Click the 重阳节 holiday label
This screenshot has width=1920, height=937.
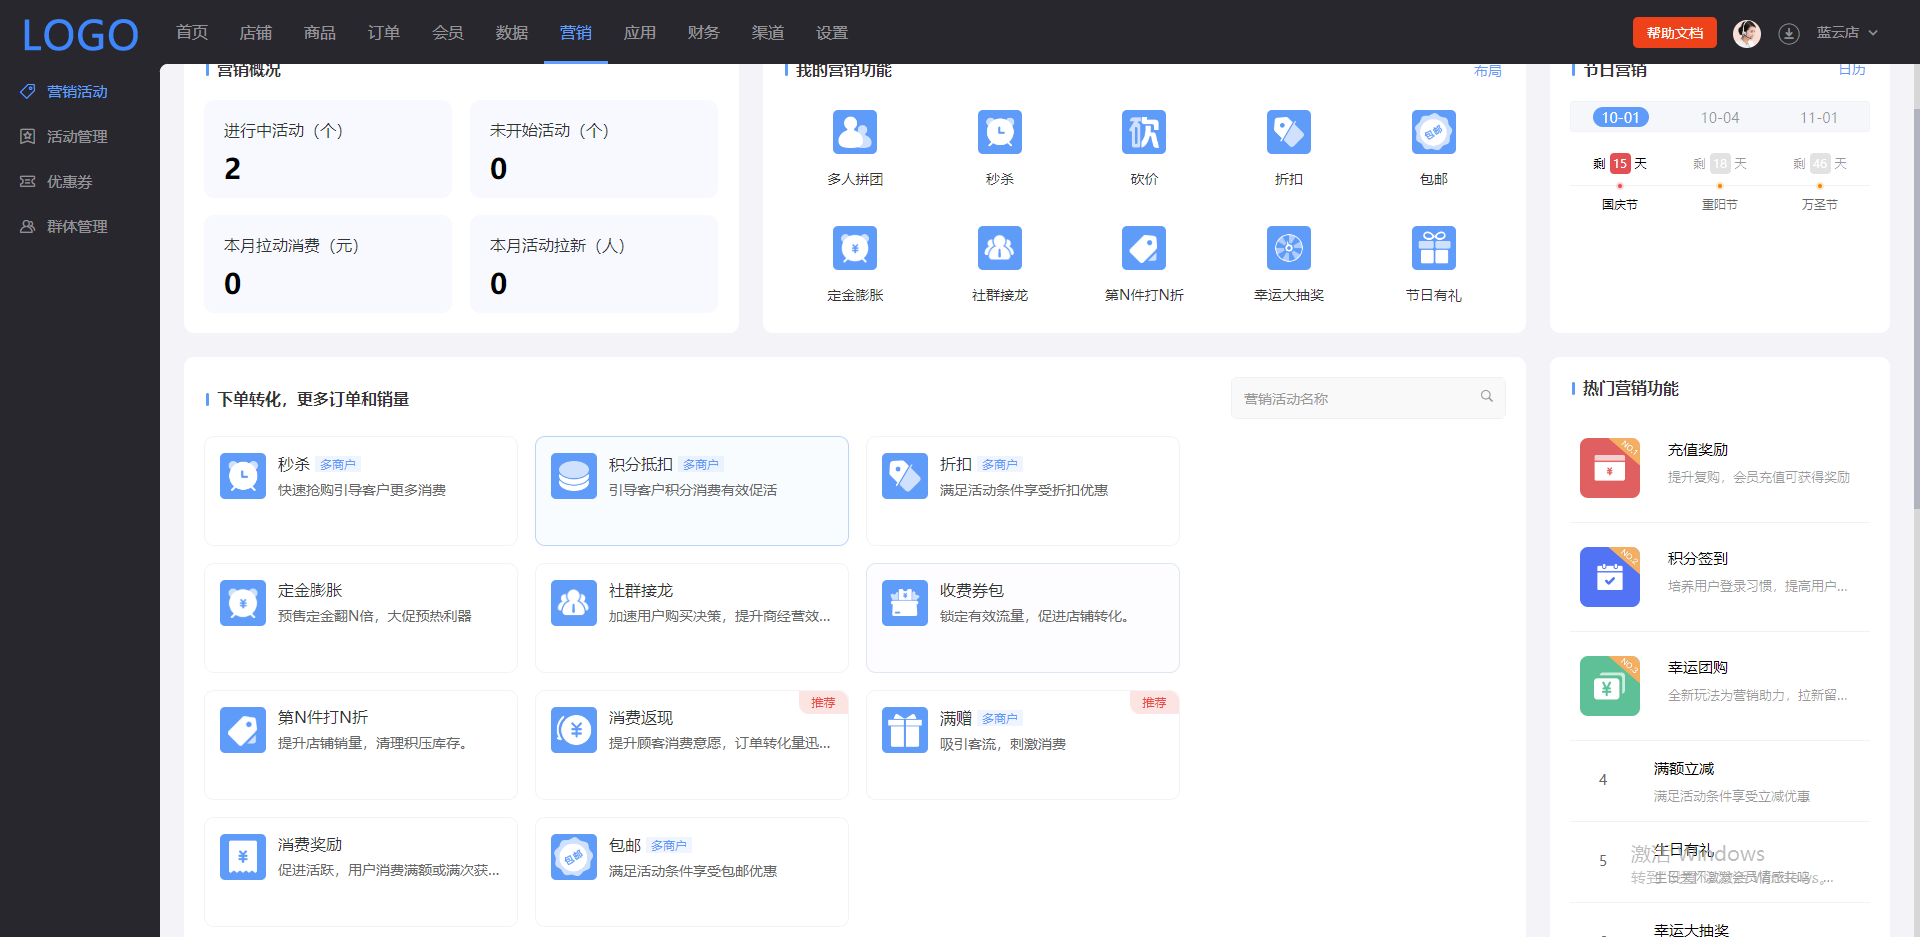click(1720, 204)
